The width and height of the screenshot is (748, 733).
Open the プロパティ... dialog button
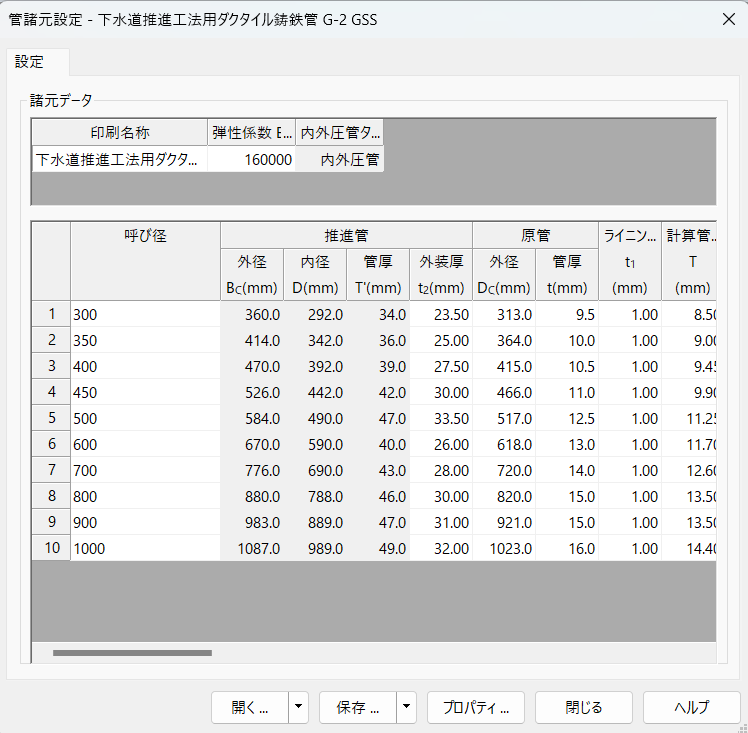click(475, 707)
